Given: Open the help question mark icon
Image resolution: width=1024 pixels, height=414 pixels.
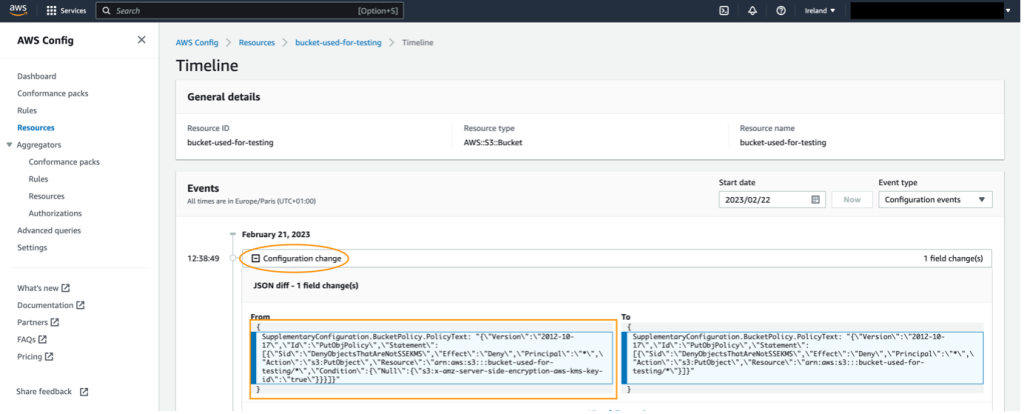Looking at the screenshot, I should point(780,10).
